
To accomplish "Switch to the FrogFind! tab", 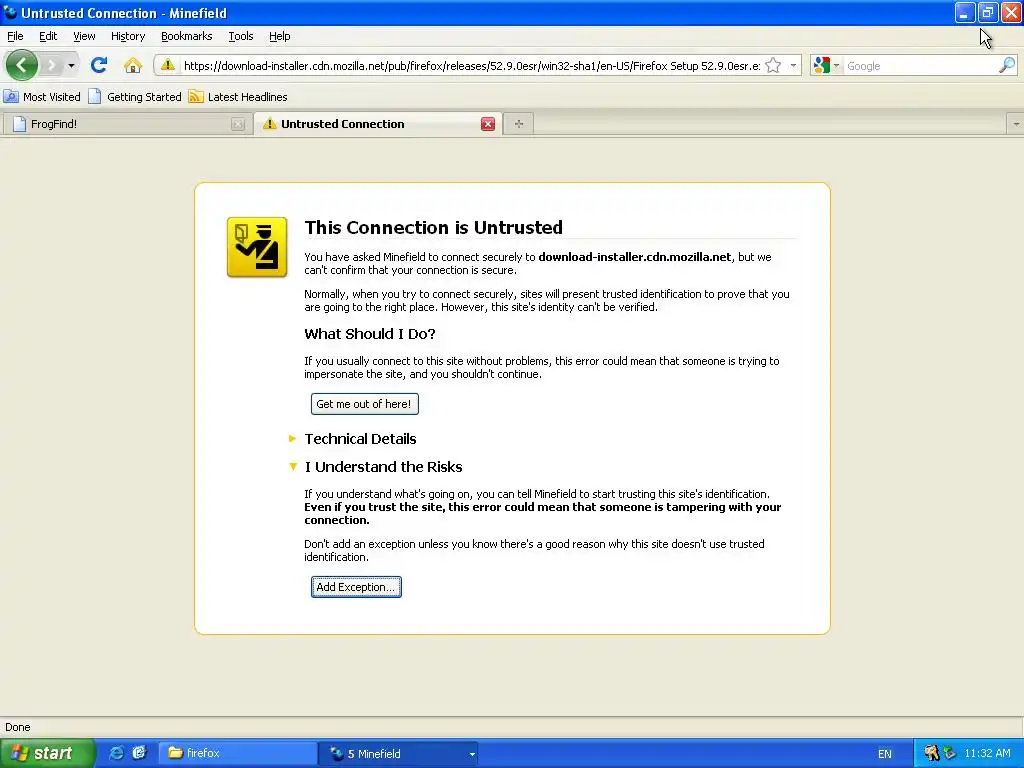I will coord(126,124).
